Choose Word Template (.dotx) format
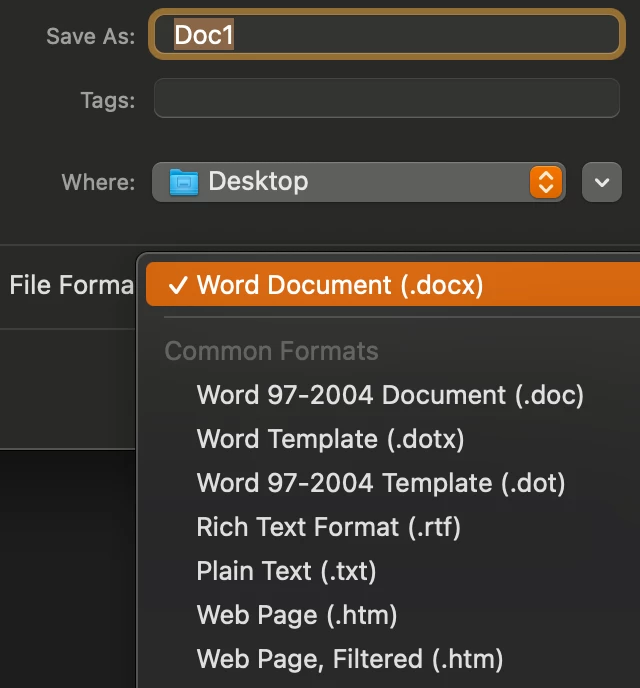640x688 pixels. (330, 439)
